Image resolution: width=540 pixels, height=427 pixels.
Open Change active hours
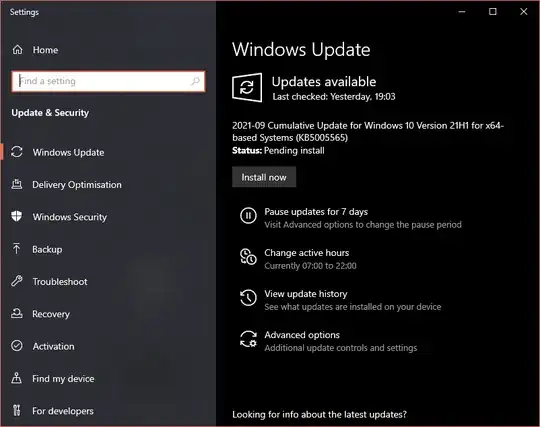coord(307,253)
